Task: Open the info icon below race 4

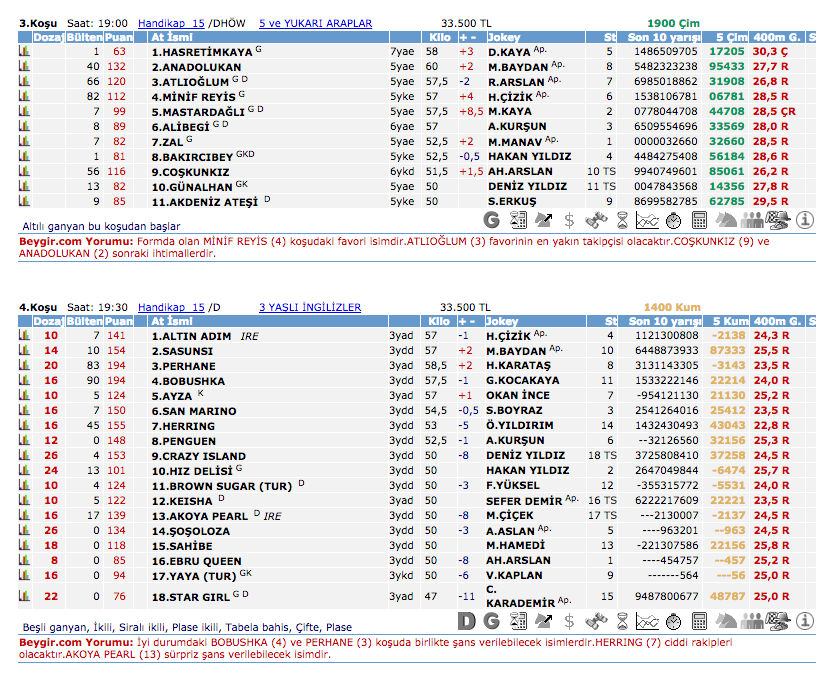Action: click(804, 621)
